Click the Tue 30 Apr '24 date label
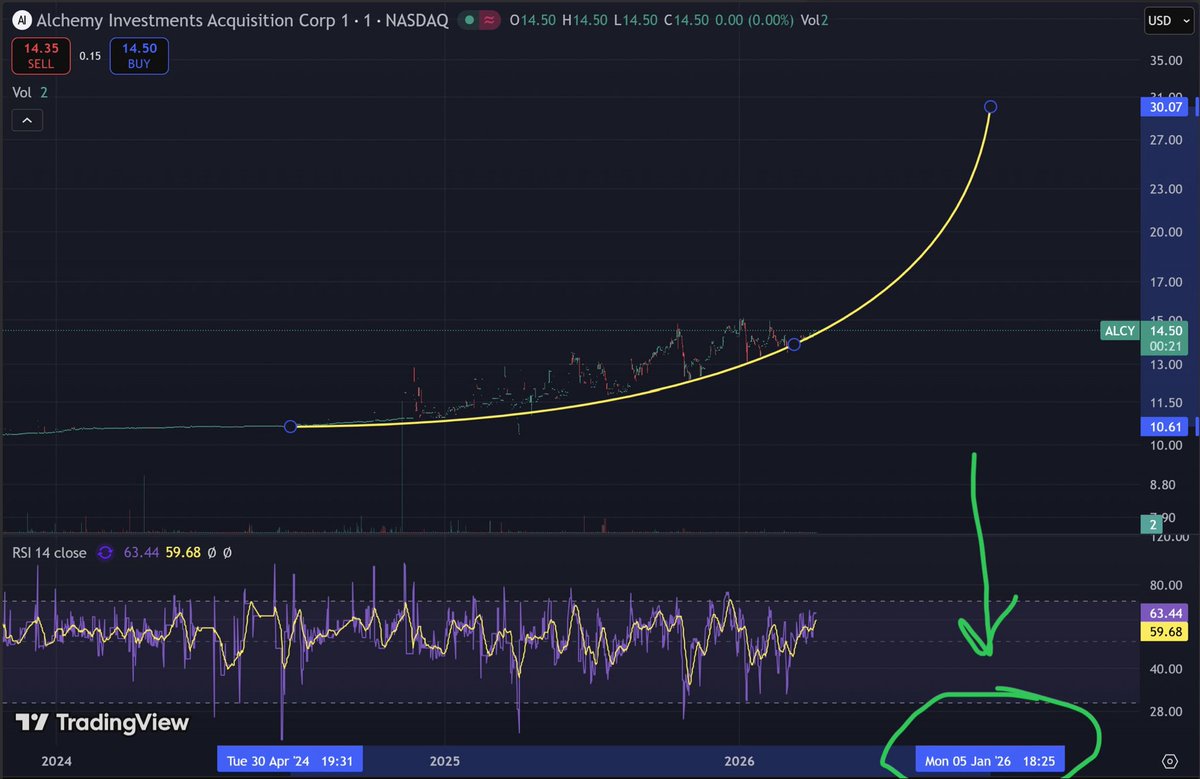This screenshot has height=779, width=1200. click(290, 761)
